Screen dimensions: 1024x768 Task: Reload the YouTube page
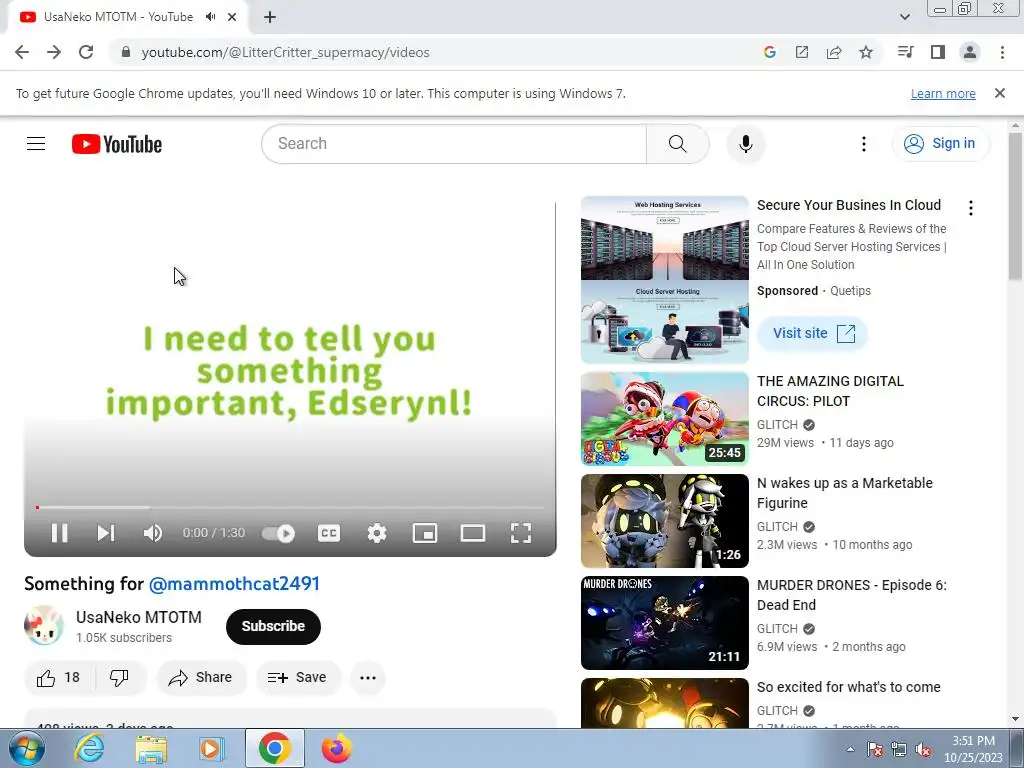[86, 52]
